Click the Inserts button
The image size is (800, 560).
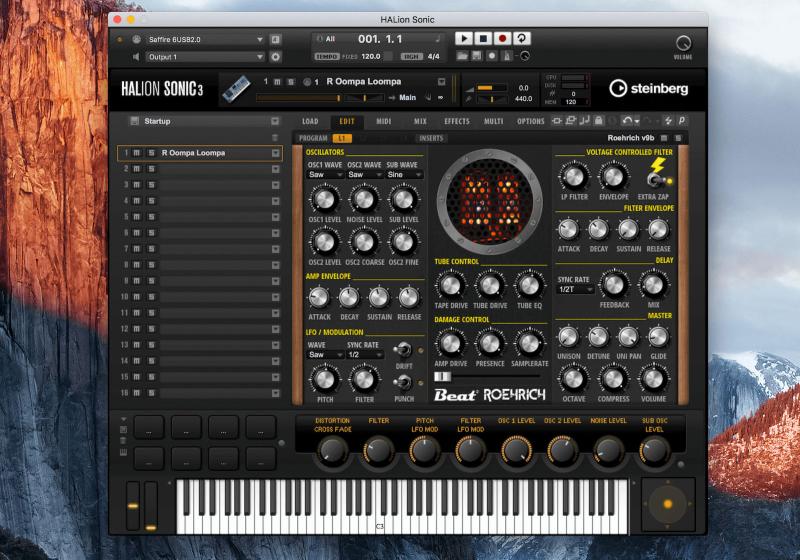coord(431,138)
